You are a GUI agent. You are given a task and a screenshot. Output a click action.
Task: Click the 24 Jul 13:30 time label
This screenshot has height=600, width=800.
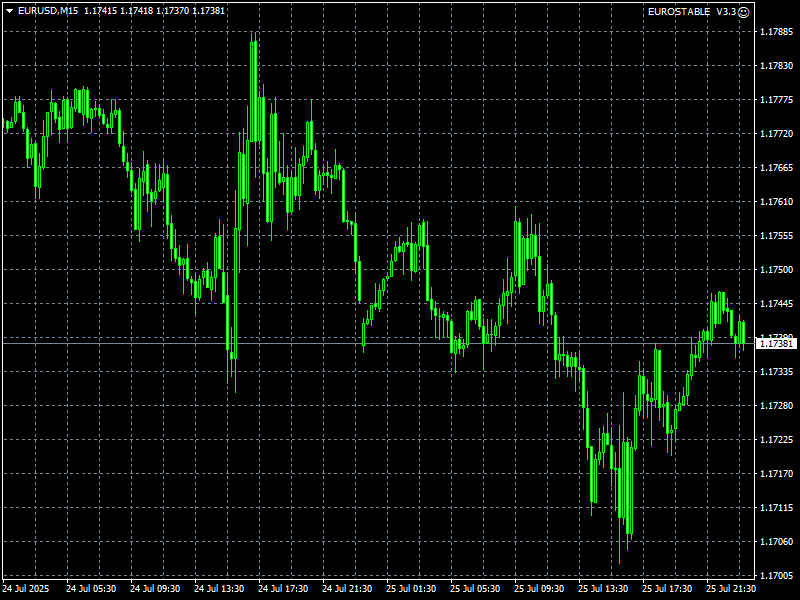tap(219, 589)
